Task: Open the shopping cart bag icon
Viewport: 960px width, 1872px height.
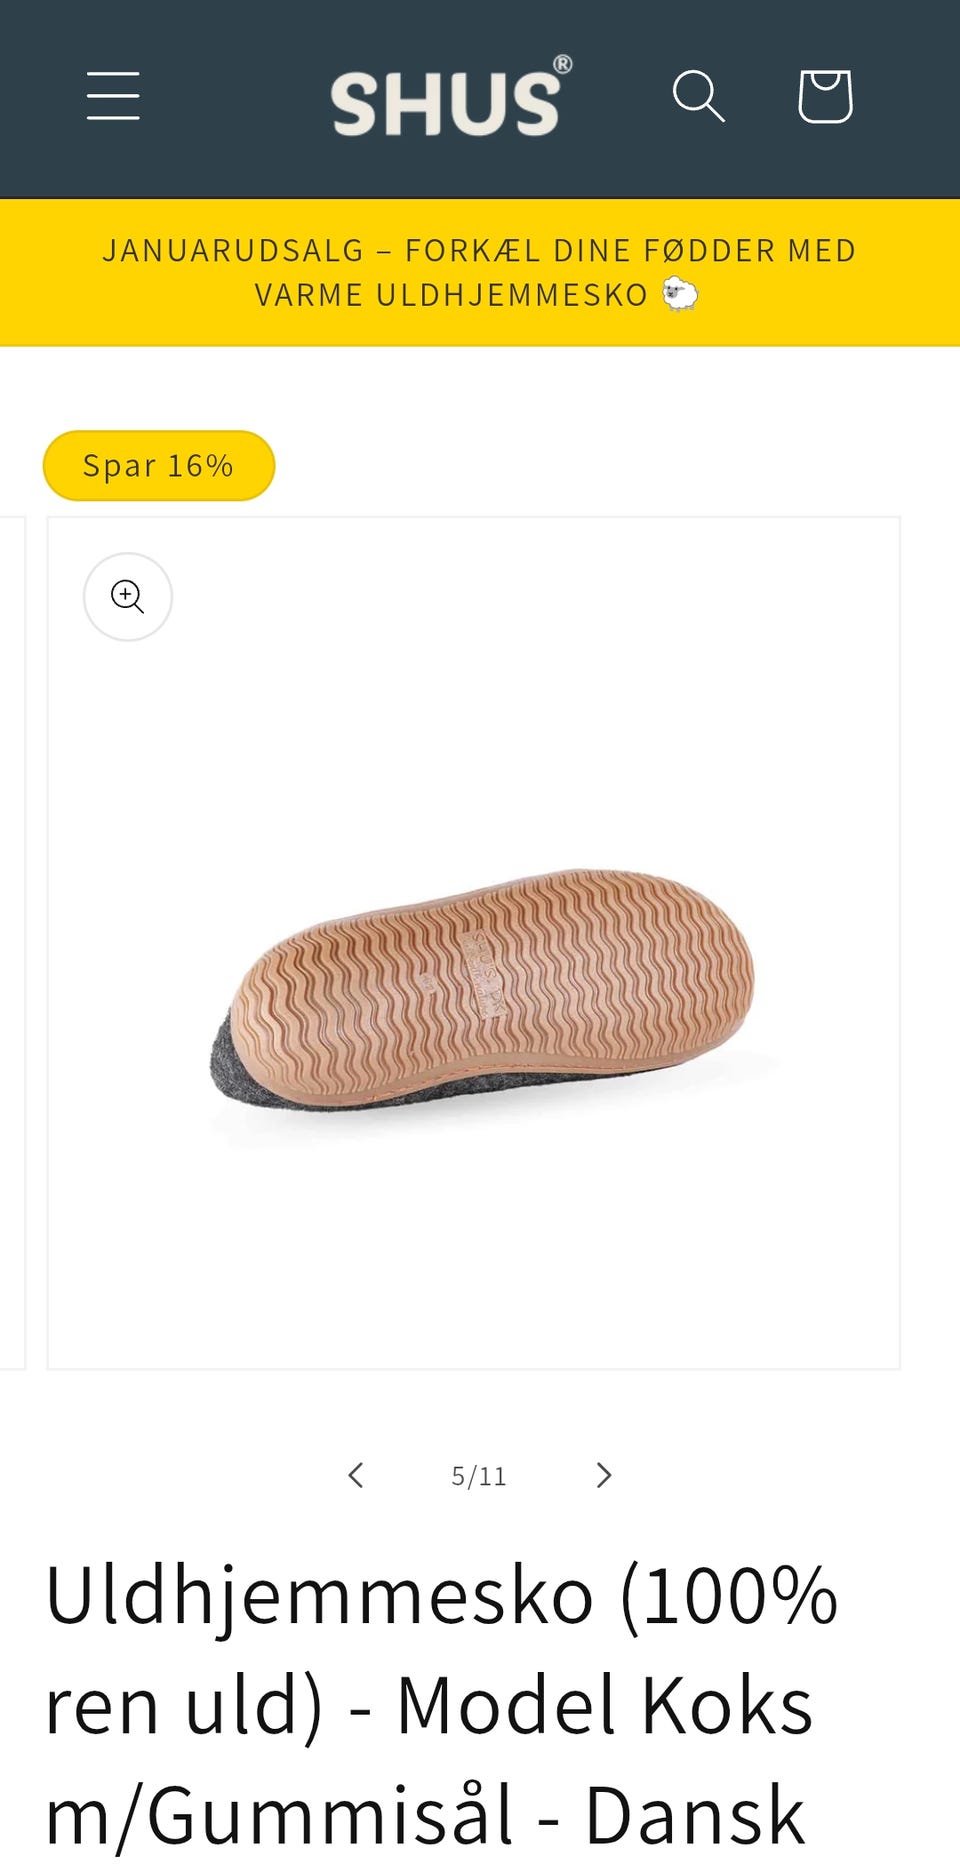Action: (825, 96)
